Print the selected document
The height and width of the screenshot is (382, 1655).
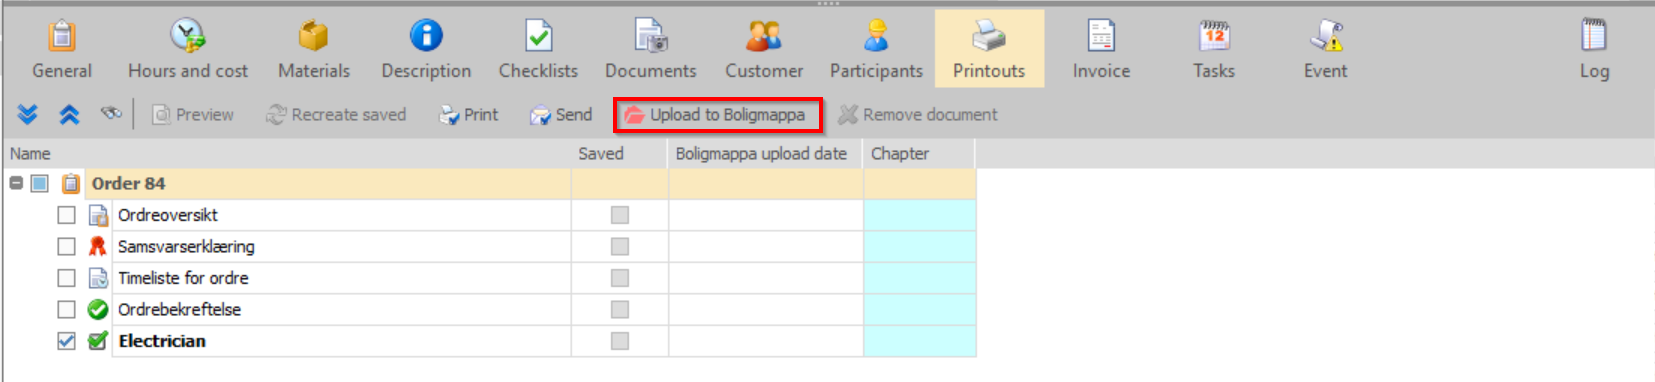468,115
